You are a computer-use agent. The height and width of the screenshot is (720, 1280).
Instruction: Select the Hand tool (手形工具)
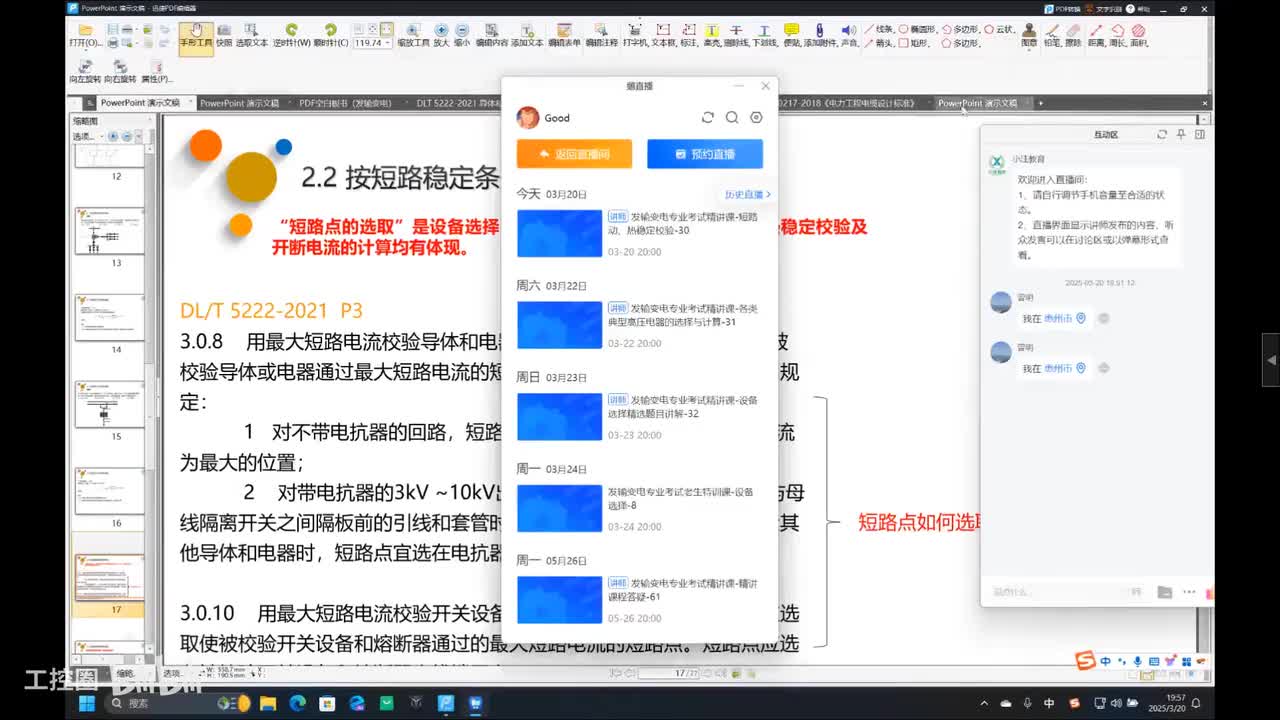coord(195,37)
